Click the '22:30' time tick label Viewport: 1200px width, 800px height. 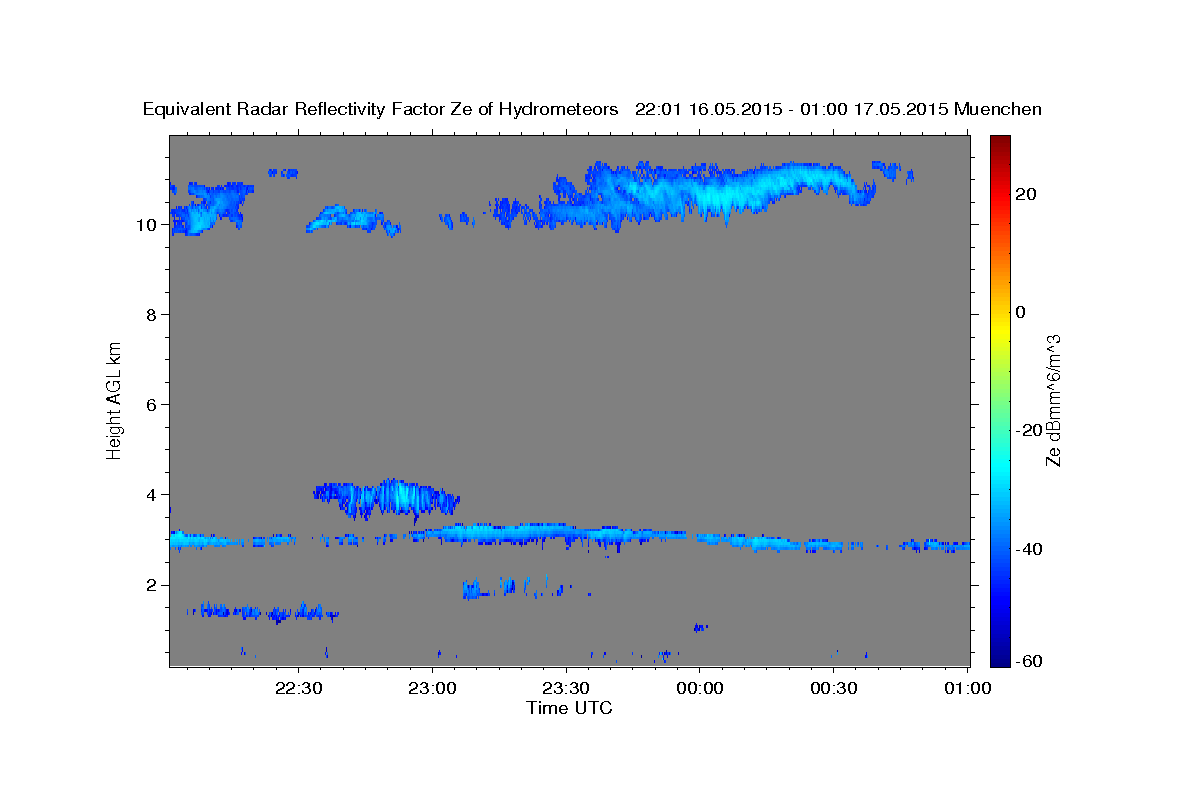coord(299,688)
